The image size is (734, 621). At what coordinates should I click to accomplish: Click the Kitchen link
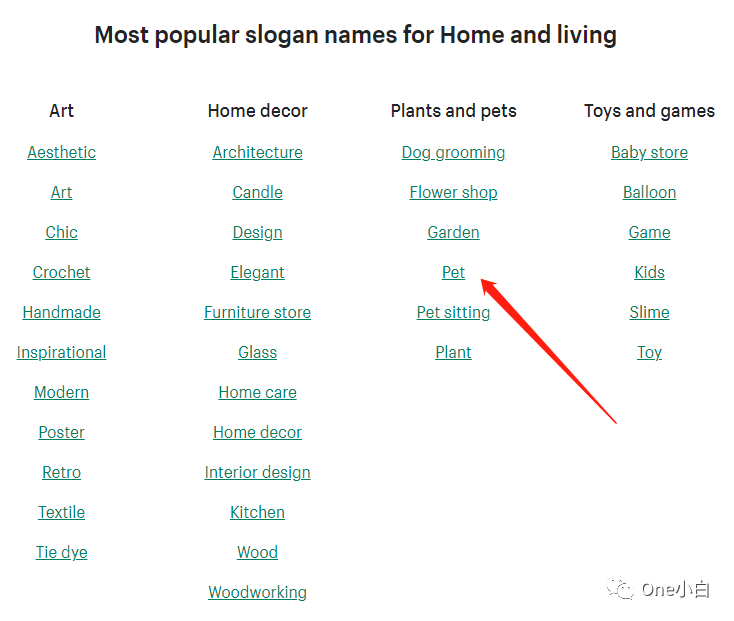tap(257, 512)
